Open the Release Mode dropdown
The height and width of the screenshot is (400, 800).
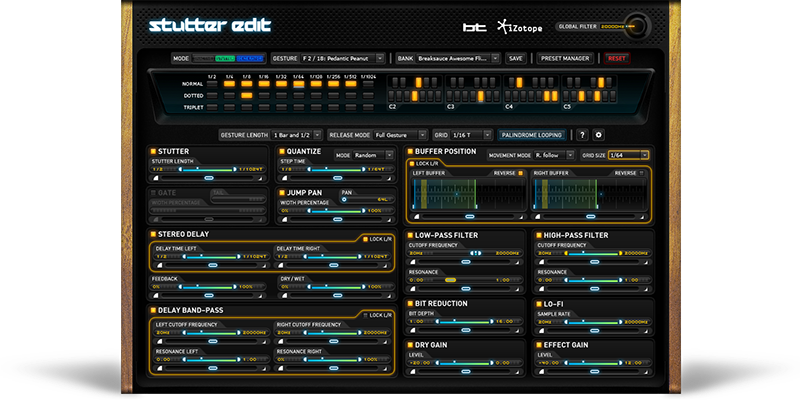pos(401,135)
